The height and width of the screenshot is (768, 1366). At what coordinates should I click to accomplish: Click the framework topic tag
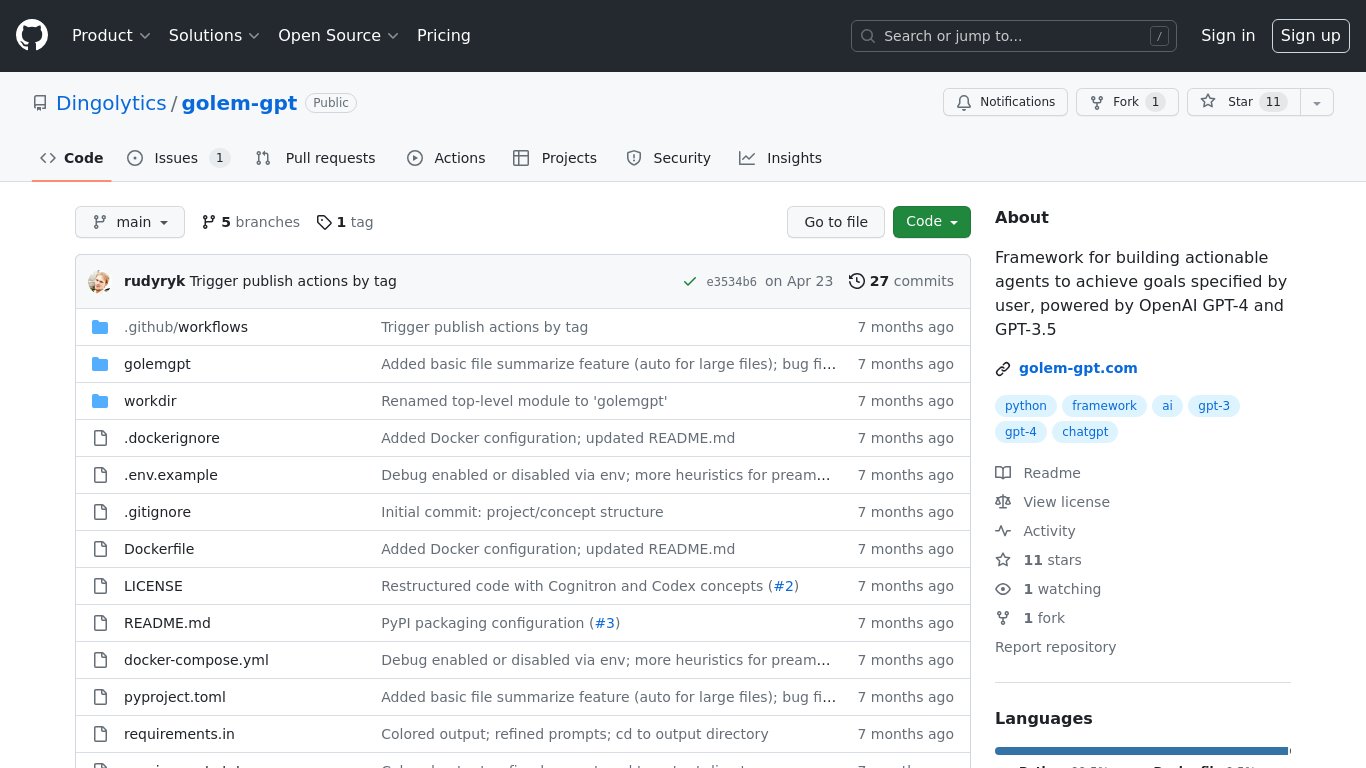pos(1105,406)
